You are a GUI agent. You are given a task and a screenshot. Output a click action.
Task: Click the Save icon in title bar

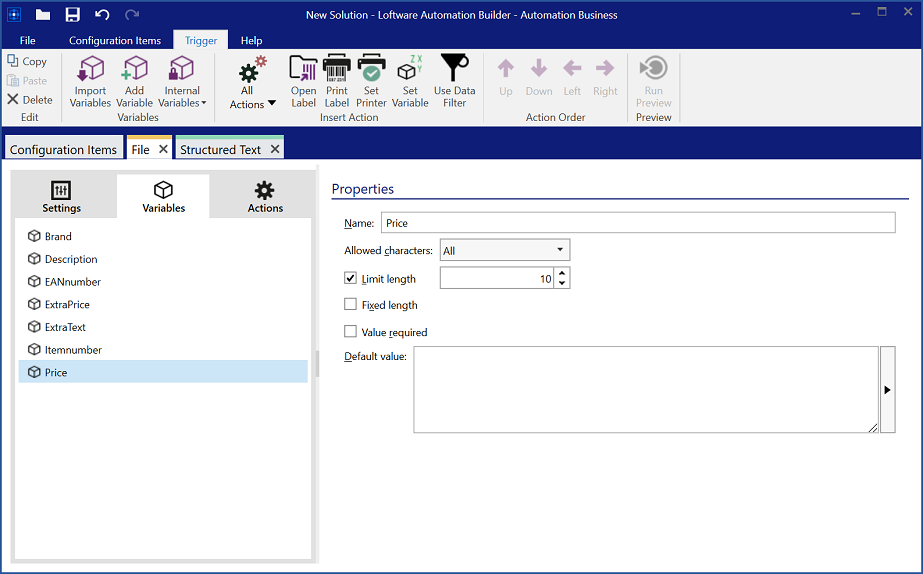point(73,15)
